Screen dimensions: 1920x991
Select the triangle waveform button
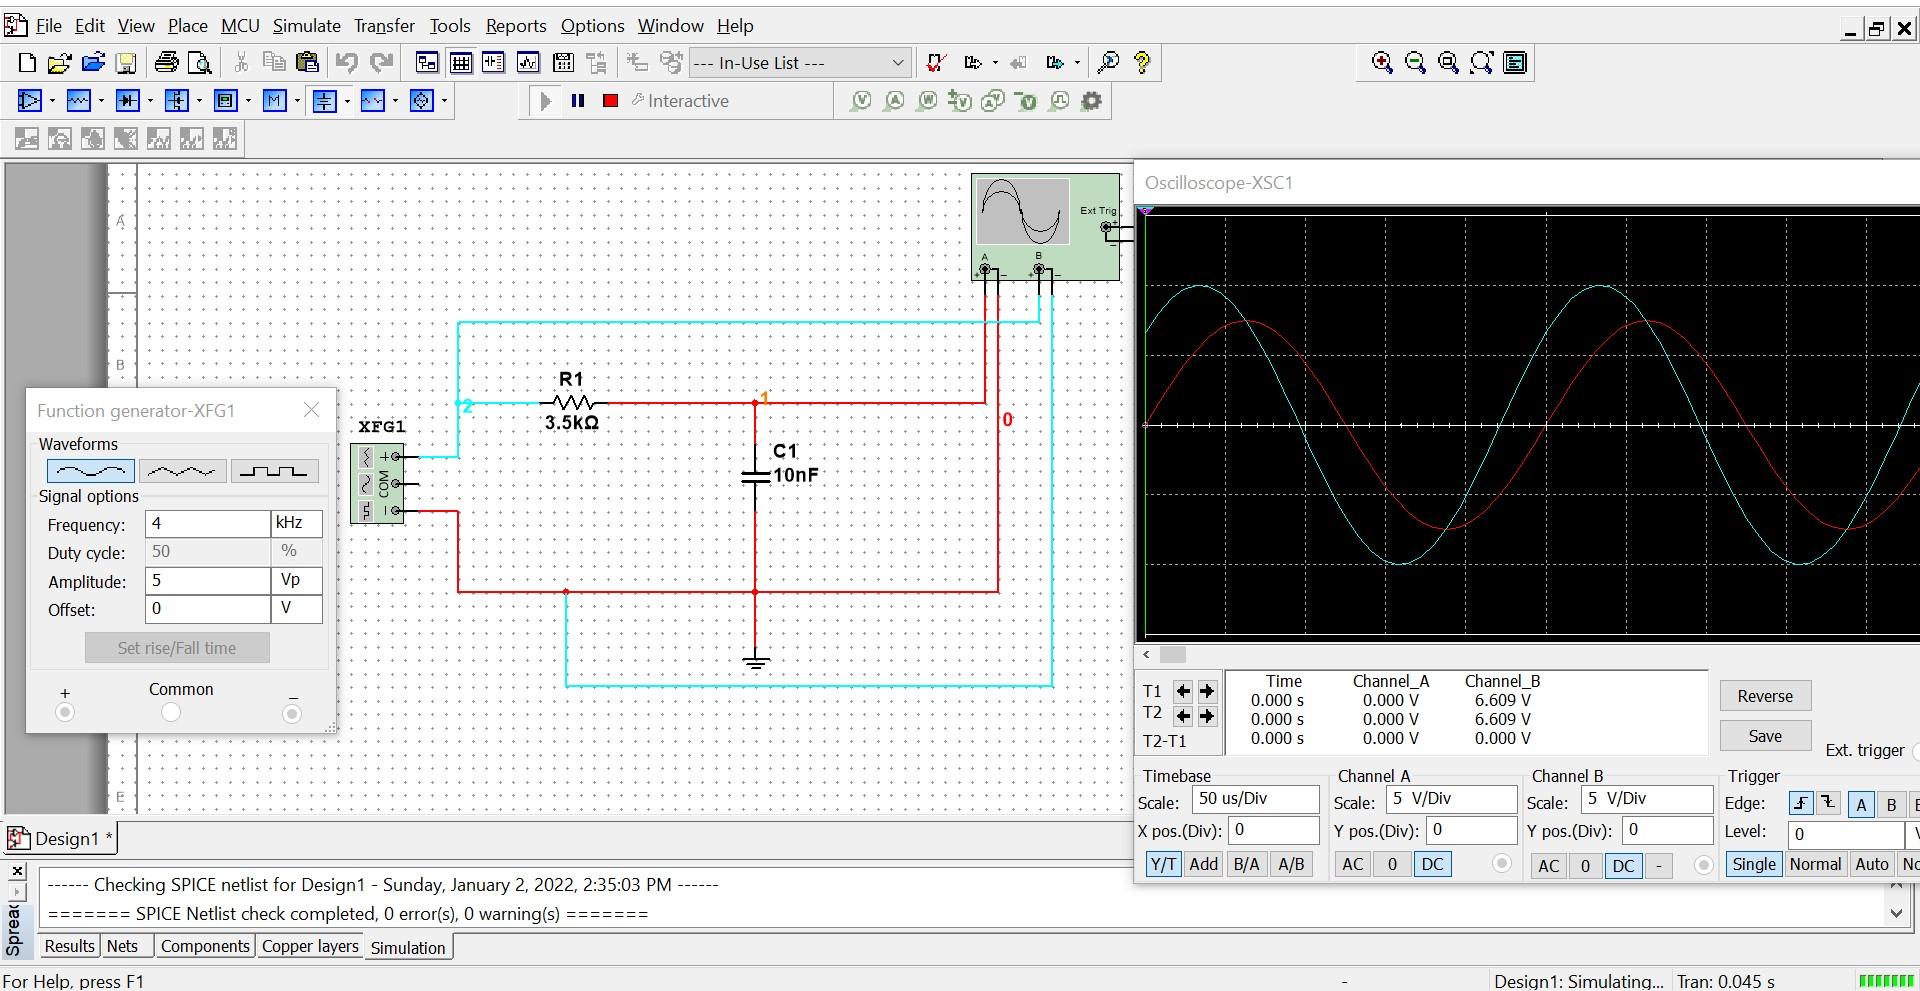[x=182, y=471]
